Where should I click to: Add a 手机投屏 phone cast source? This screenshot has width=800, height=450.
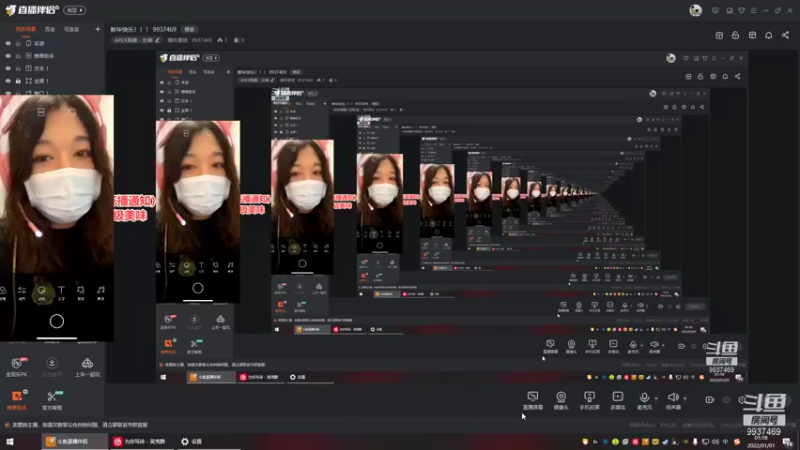589,401
